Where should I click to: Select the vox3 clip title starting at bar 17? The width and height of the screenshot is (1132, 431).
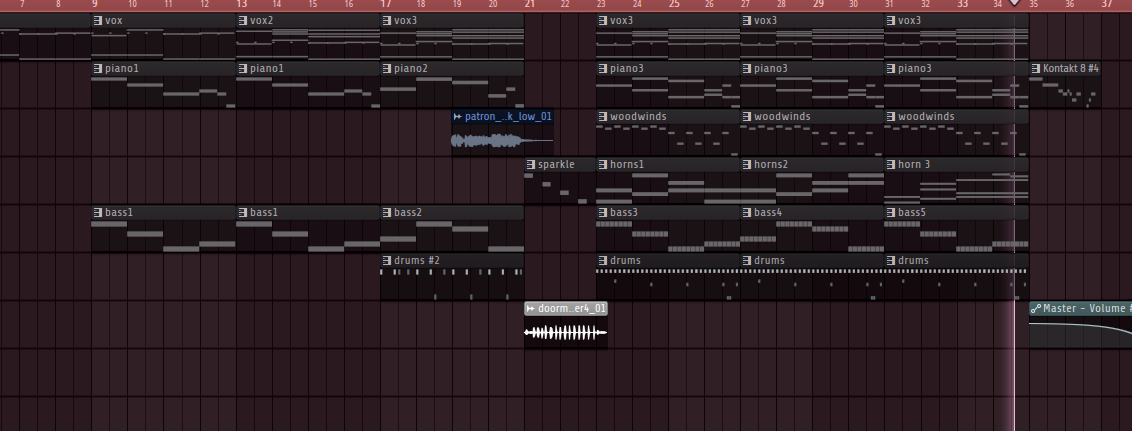click(x=406, y=20)
